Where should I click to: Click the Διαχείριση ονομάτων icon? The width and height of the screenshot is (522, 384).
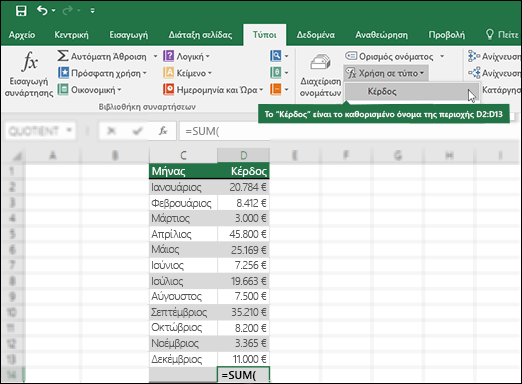pos(320,62)
